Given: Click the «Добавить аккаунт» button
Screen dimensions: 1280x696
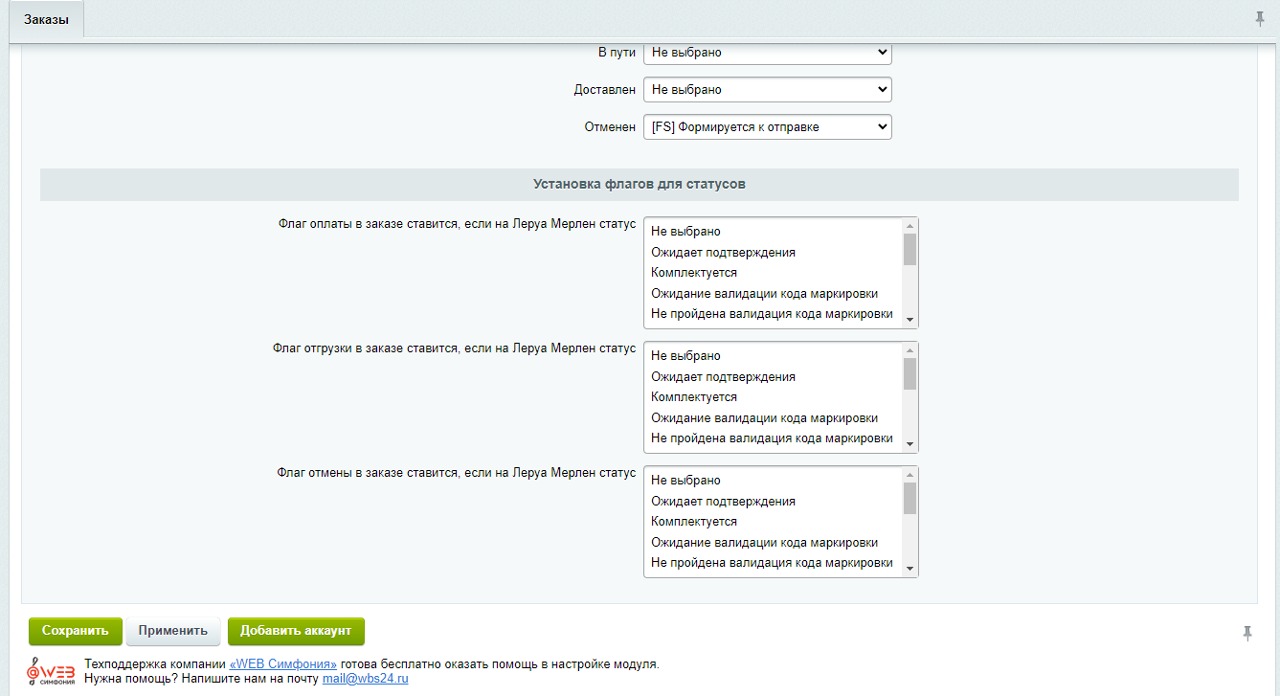Looking at the screenshot, I should click(296, 631).
